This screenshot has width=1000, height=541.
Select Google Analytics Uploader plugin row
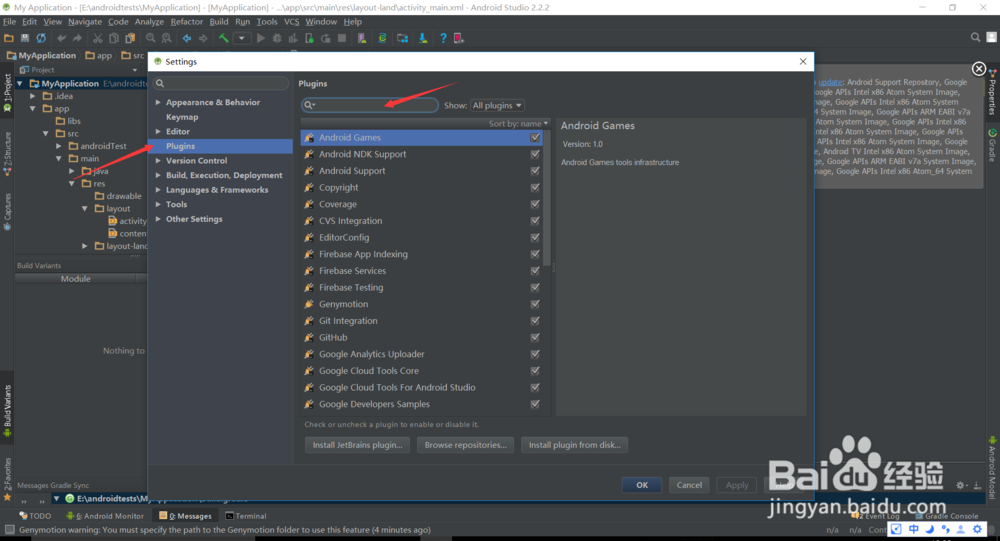click(422, 354)
